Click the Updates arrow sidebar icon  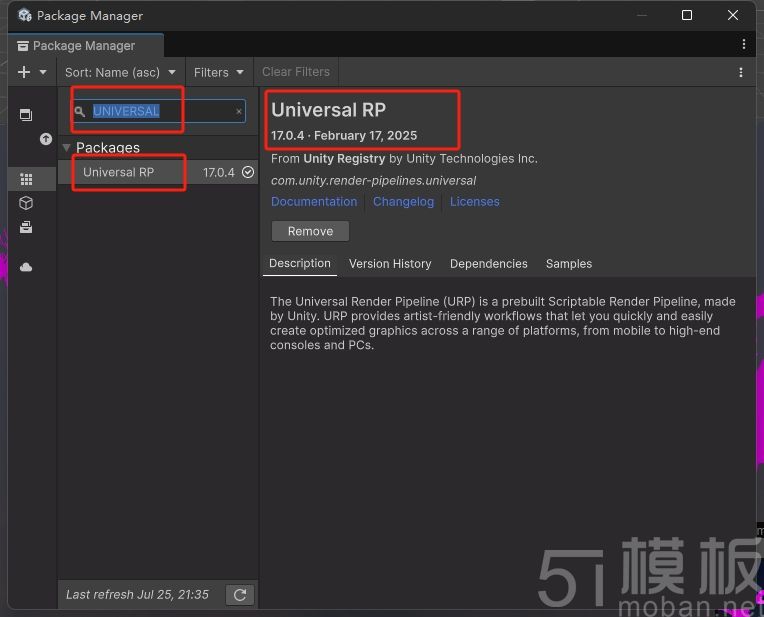click(x=45, y=139)
